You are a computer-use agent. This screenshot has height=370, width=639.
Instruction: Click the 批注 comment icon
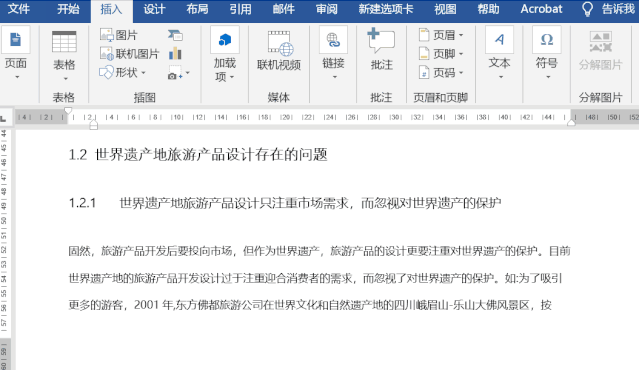pos(381,40)
